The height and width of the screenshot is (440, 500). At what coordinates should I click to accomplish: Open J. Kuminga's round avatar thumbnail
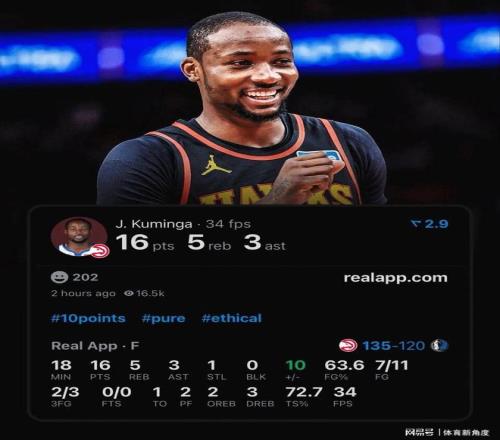[79, 237]
